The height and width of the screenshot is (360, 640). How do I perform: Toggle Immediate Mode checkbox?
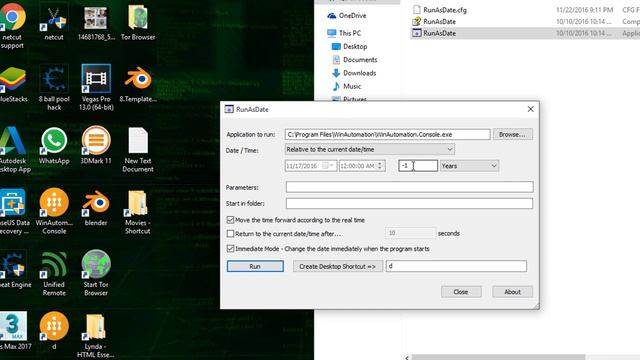[x=230, y=249]
